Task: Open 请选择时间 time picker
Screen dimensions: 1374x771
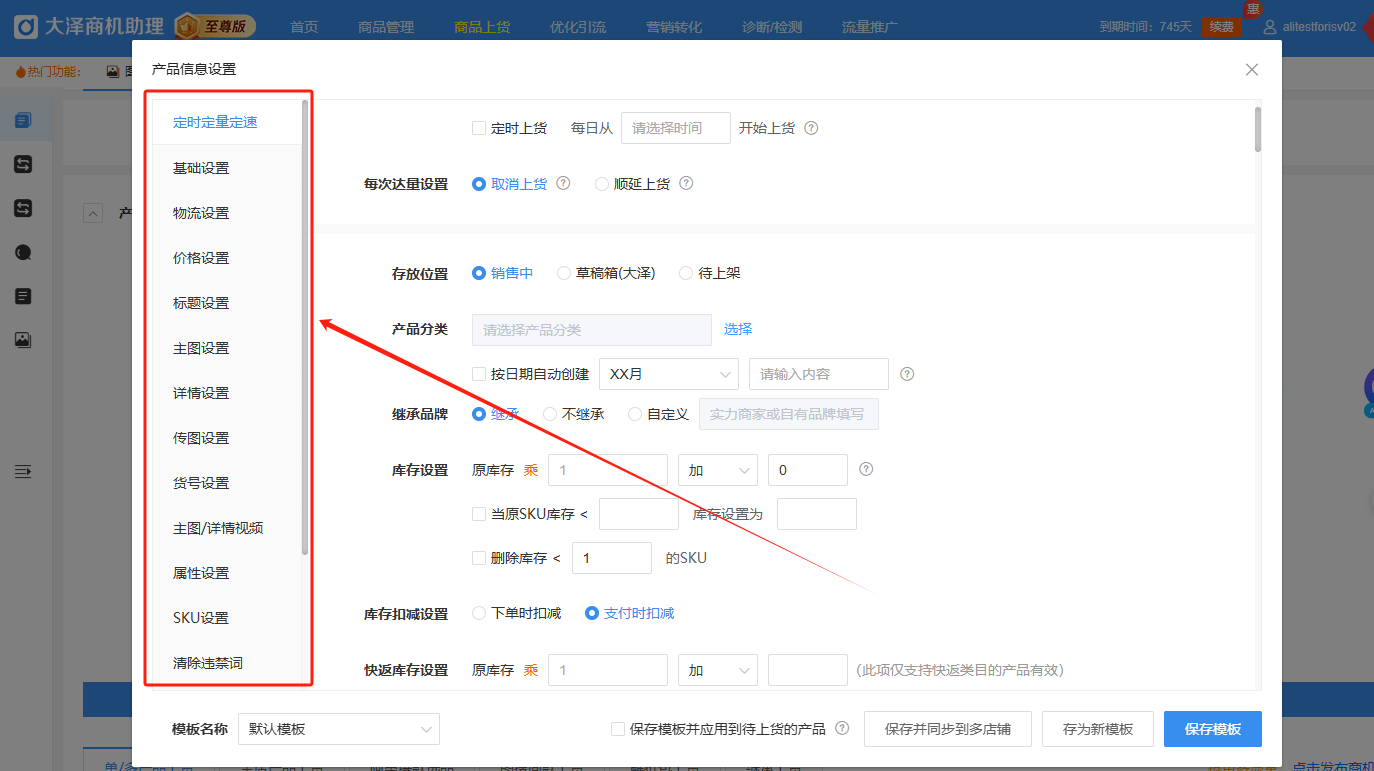Action: click(676, 128)
